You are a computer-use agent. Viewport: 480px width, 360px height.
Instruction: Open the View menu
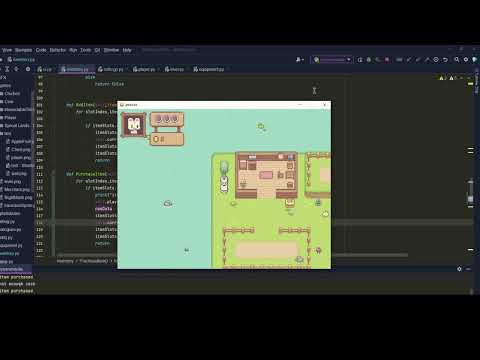coord(7,50)
